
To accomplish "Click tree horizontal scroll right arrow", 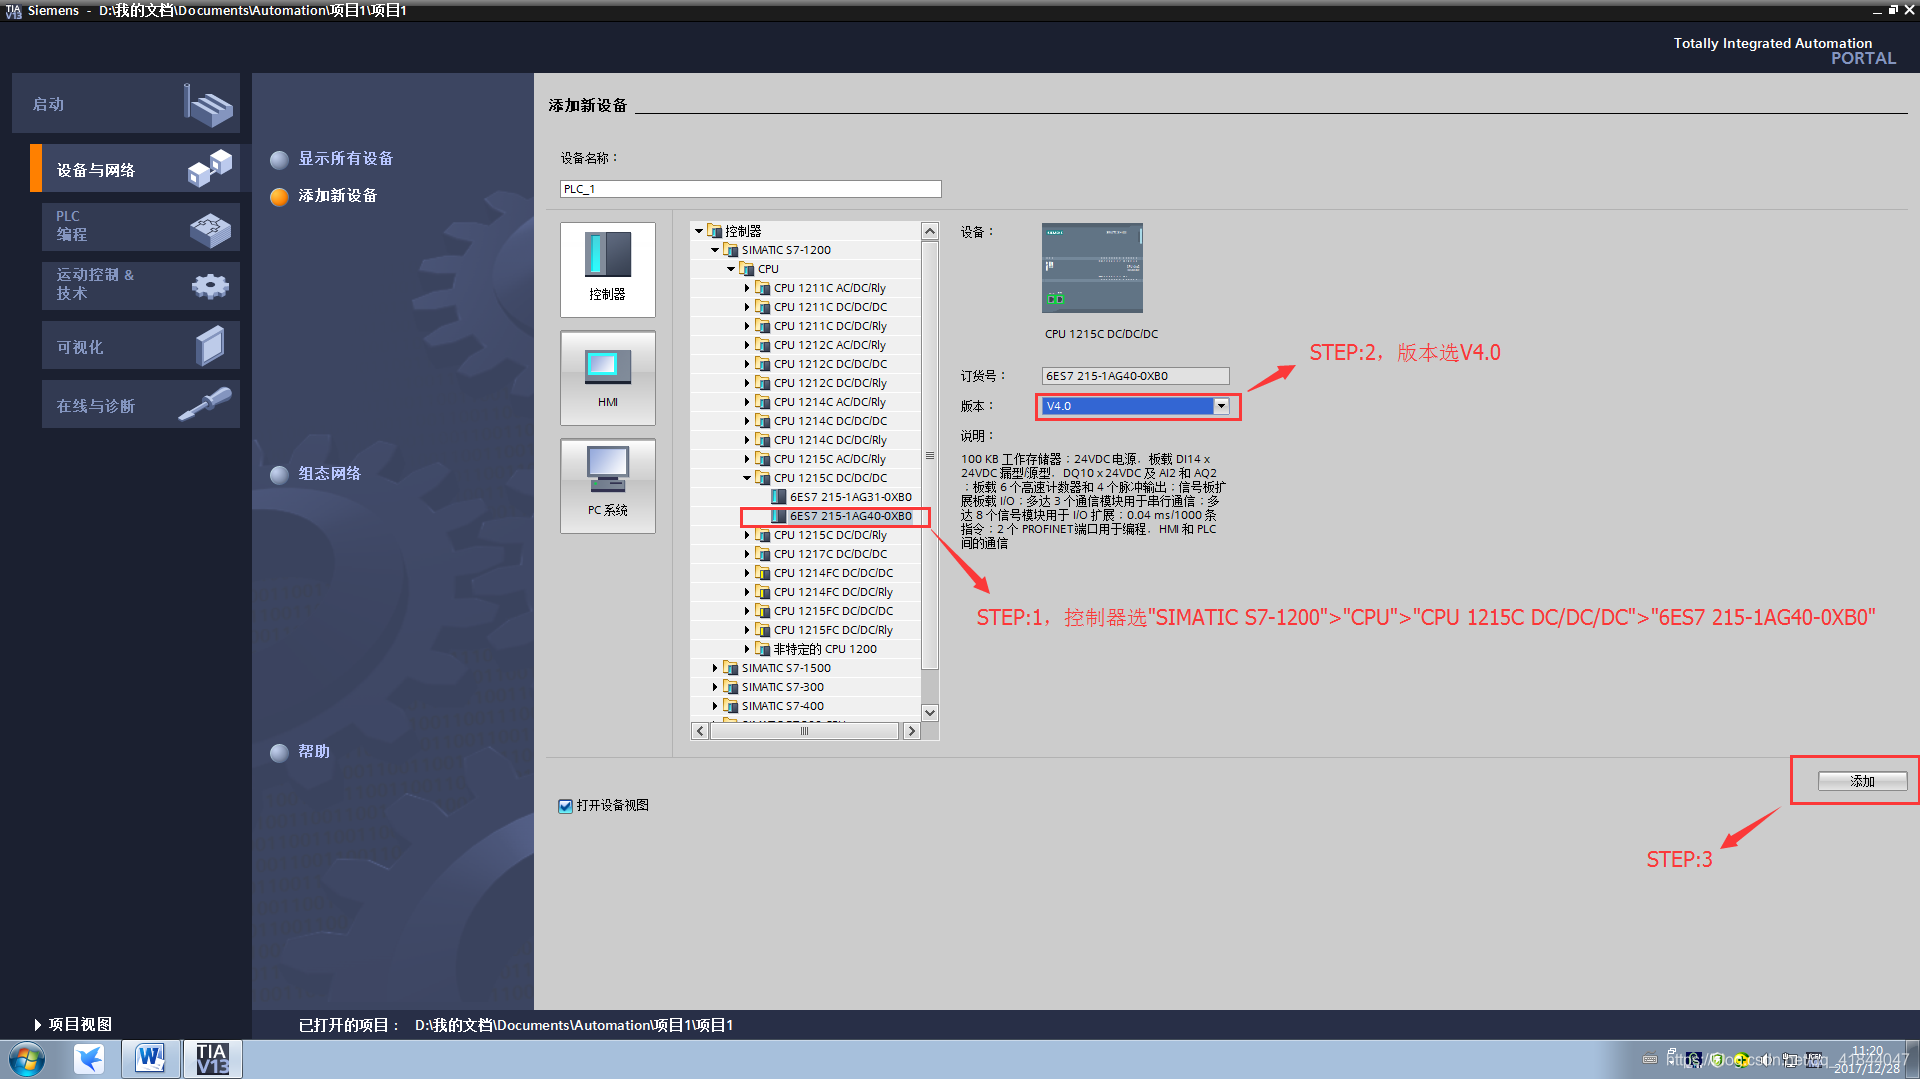I will click(910, 731).
